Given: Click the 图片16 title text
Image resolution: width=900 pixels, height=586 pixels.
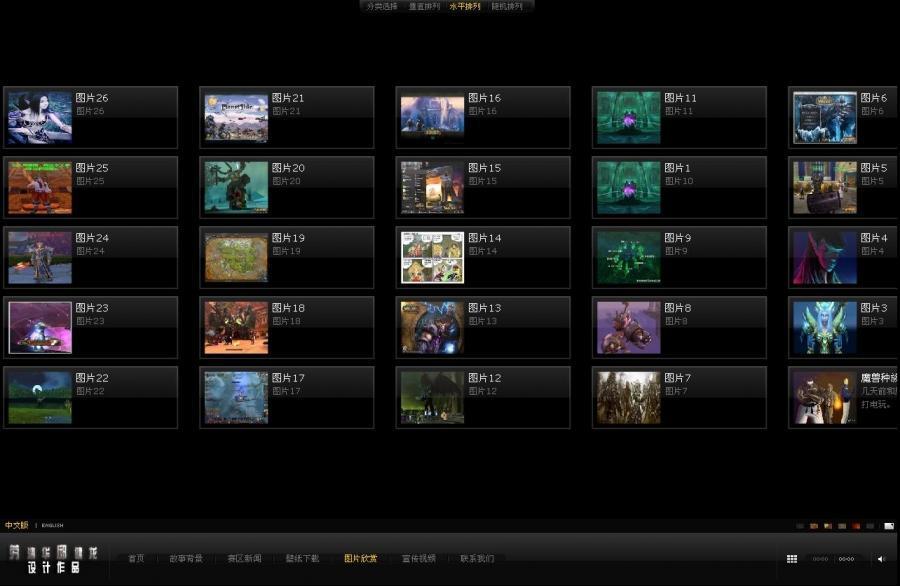Looking at the screenshot, I should tap(484, 98).
